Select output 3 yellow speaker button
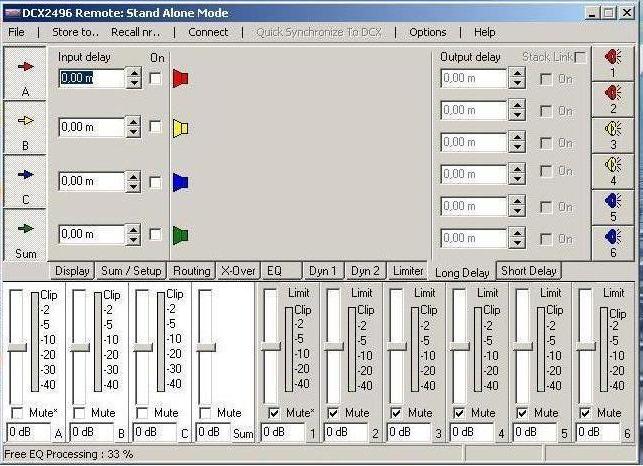The height and width of the screenshot is (466, 643). (x=613, y=135)
